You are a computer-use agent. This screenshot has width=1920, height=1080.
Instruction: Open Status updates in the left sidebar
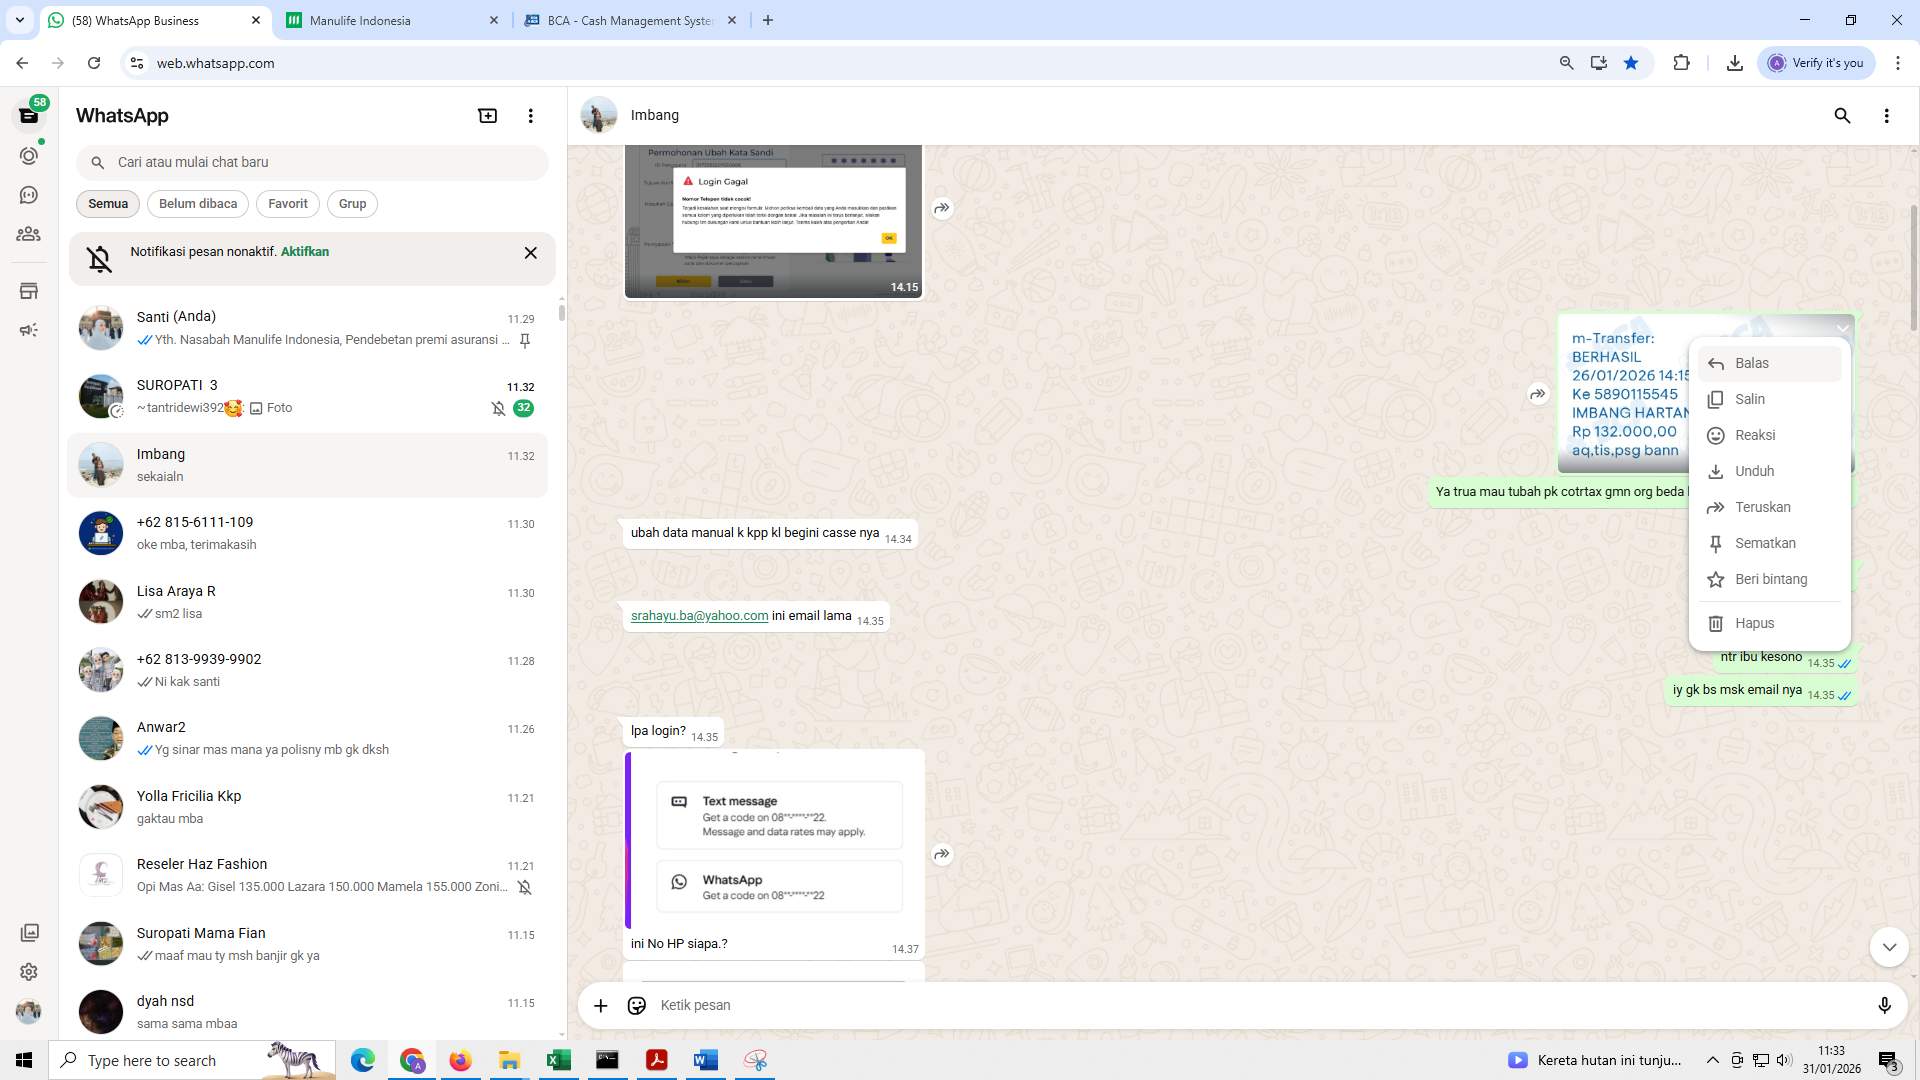(29, 155)
